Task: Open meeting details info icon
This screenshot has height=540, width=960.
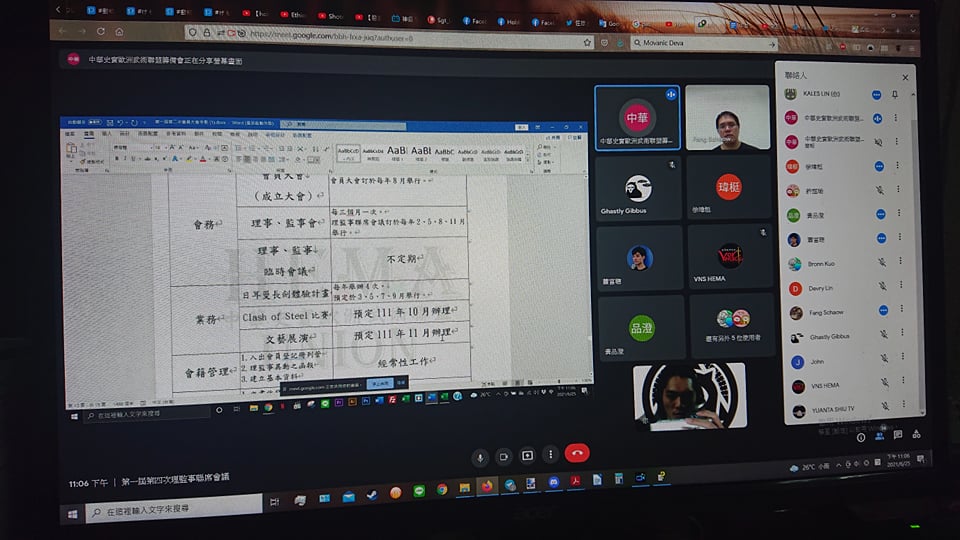Action: 862,435
